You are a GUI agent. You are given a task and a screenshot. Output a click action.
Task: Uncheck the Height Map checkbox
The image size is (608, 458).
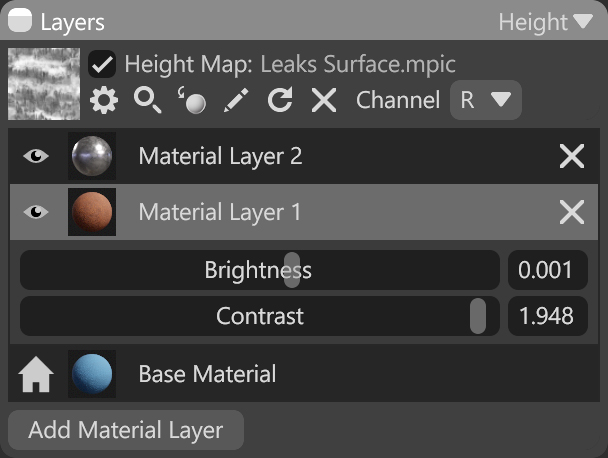click(102, 64)
